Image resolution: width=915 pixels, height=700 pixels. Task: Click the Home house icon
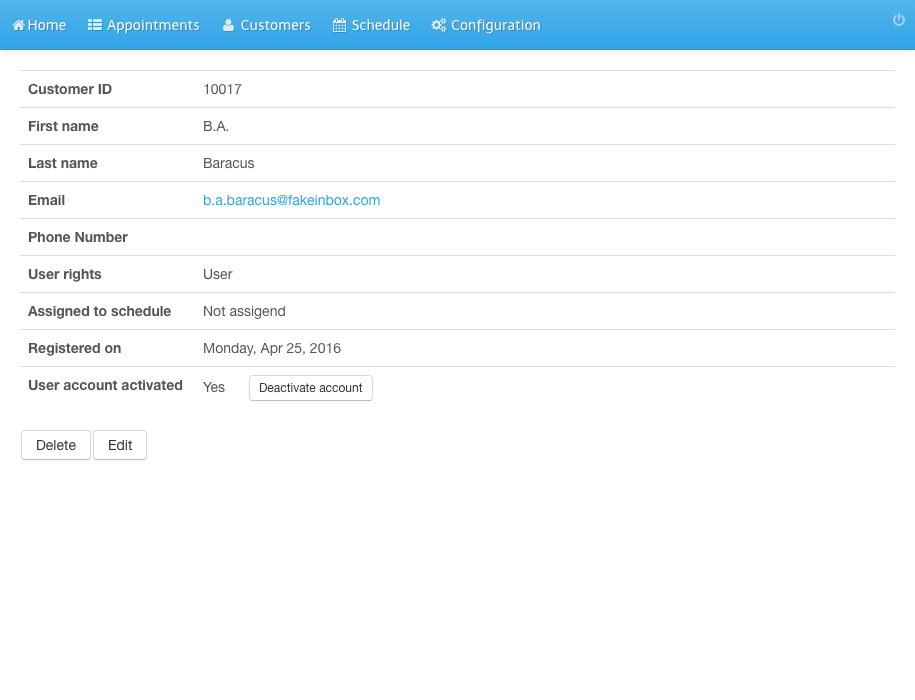[x=19, y=25]
